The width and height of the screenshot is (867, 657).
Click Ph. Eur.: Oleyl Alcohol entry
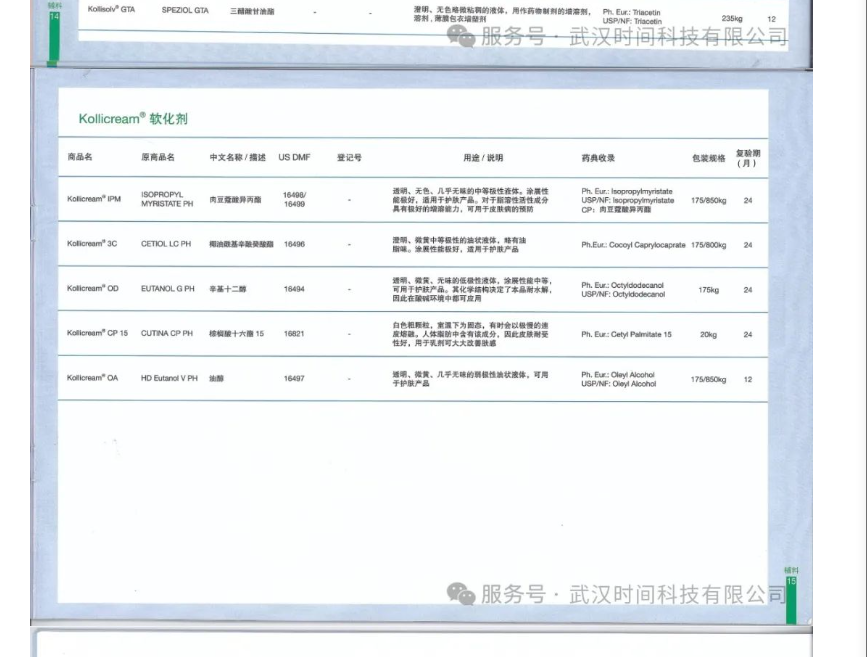[618, 375]
